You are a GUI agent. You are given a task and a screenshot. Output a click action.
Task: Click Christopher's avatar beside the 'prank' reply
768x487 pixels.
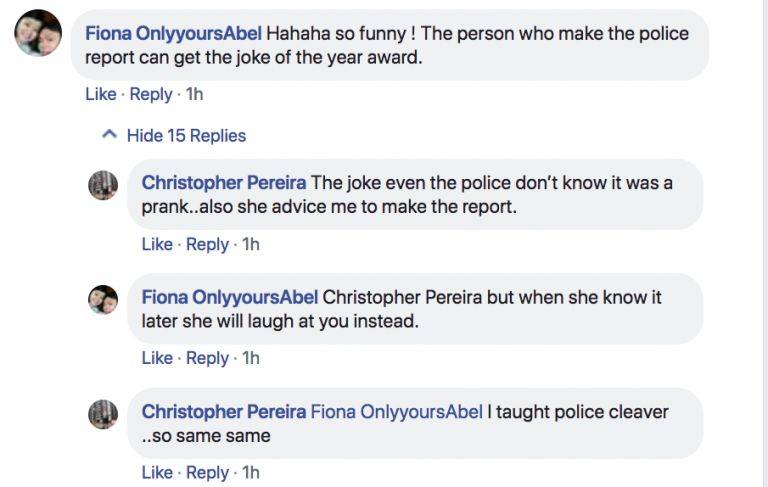click(x=104, y=185)
